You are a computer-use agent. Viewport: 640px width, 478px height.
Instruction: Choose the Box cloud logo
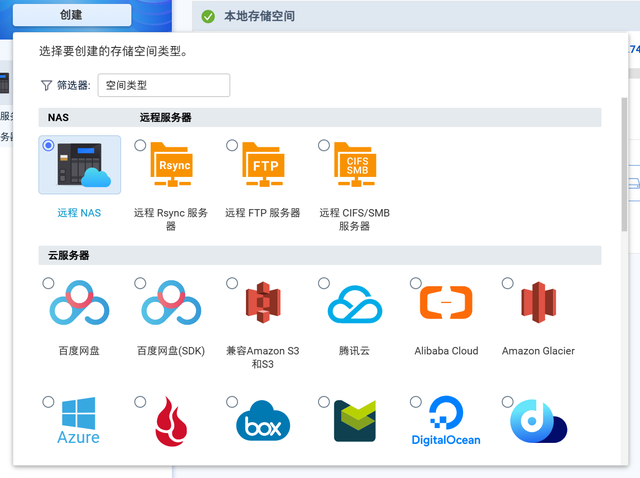click(x=263, y=421)
